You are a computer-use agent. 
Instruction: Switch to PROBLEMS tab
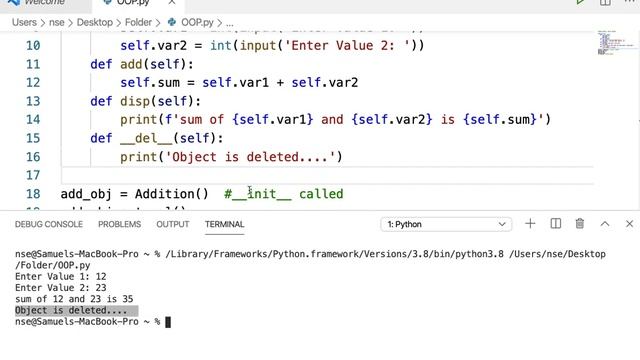click(x=119, y=224)
